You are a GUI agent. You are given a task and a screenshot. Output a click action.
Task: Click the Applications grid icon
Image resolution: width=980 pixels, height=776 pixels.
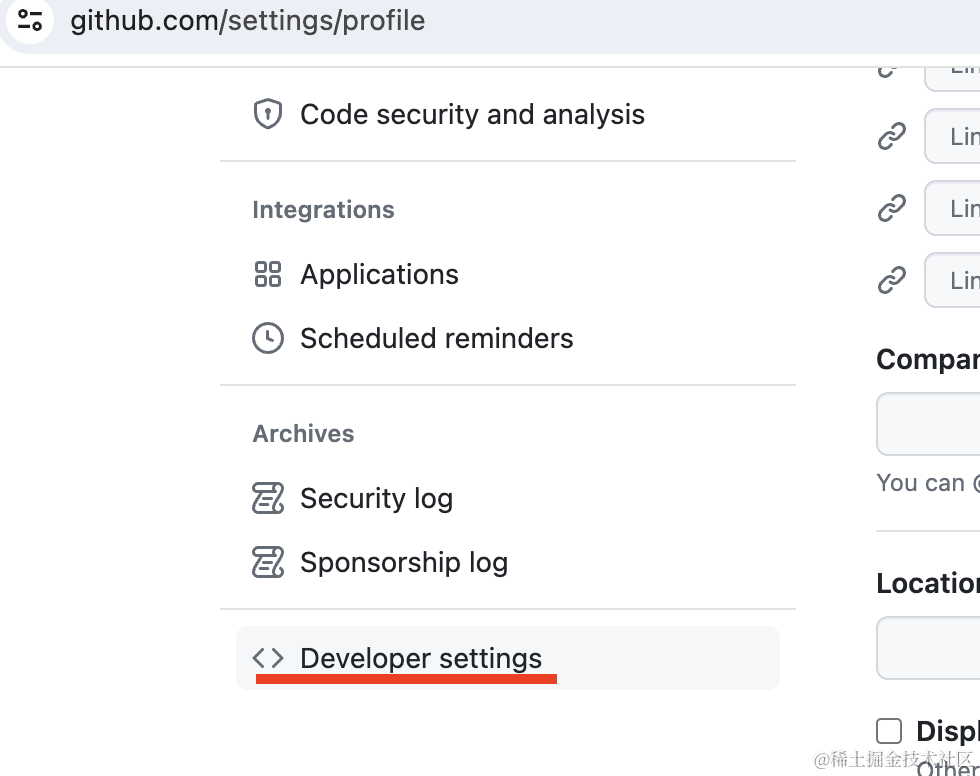(x=267, y=275)
